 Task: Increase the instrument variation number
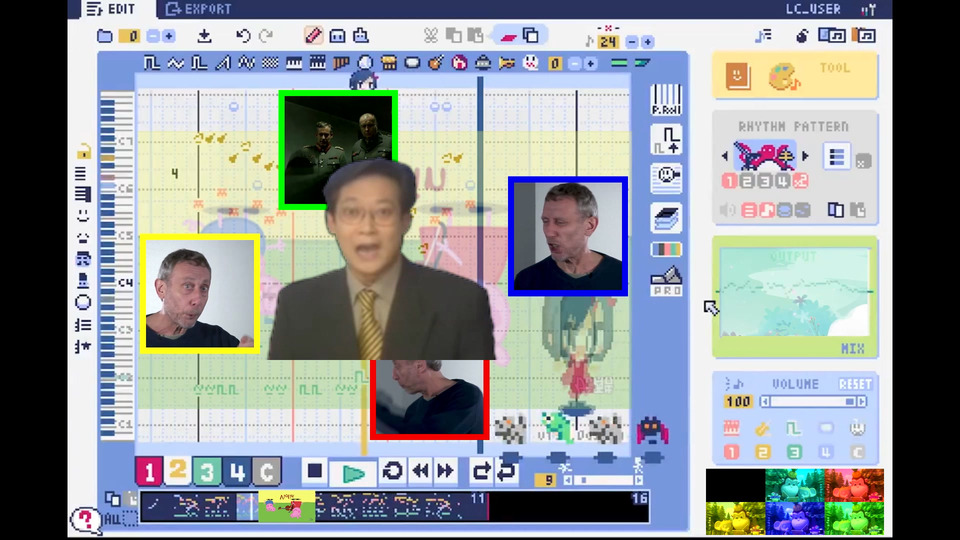(590, 63)
